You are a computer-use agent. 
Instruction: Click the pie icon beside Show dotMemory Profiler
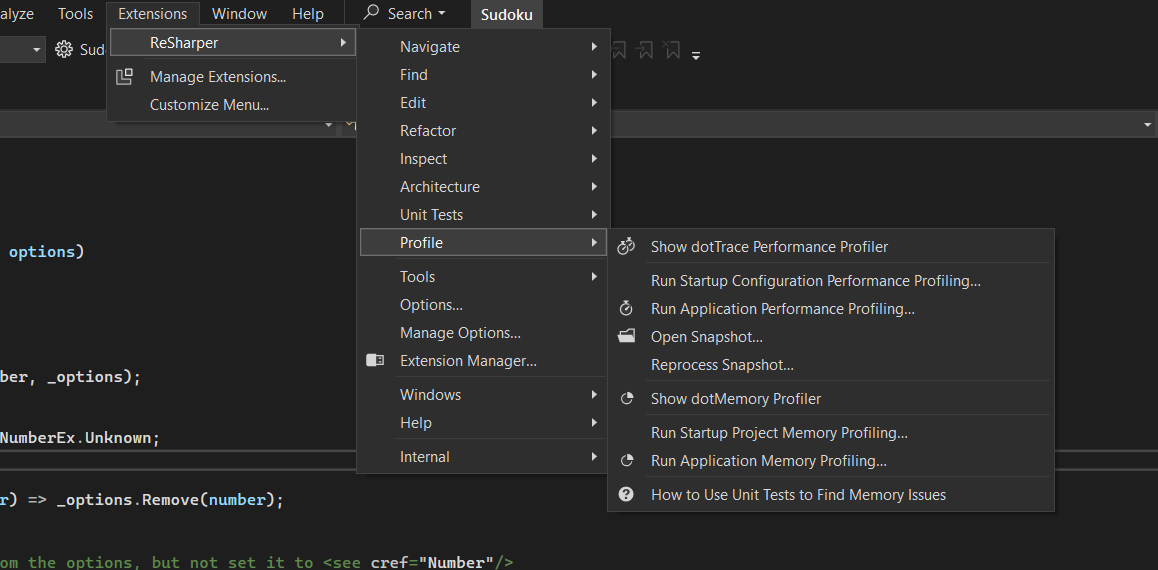(x=627, y=399)
